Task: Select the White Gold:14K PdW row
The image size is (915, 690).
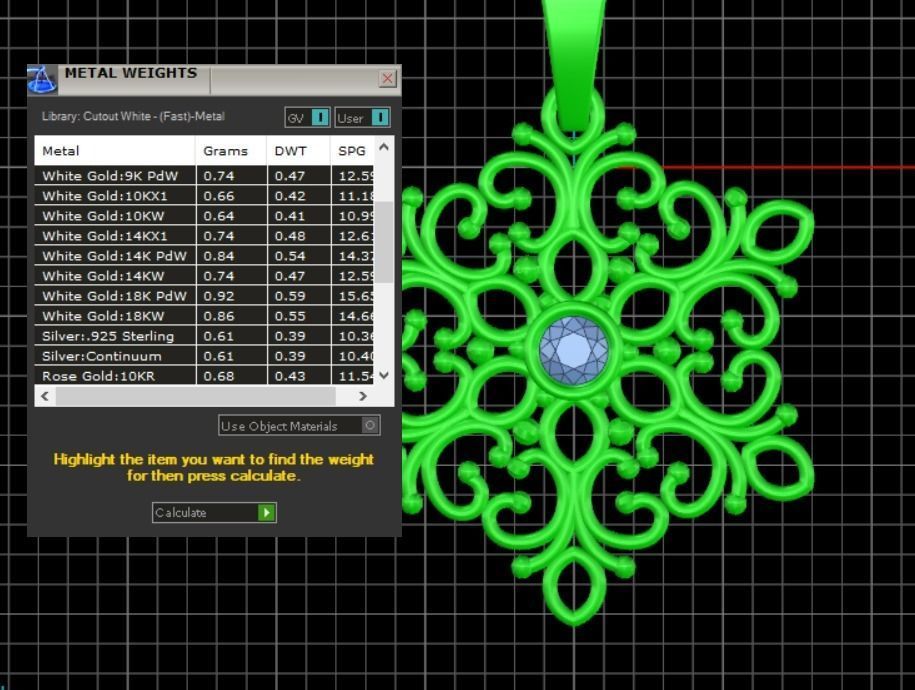Action: [x=204, y=256]
